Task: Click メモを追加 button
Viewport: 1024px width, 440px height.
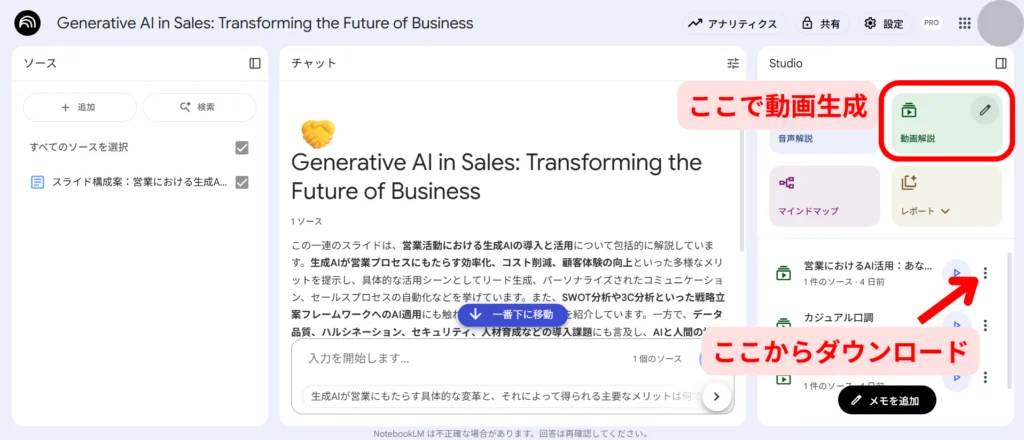Action: [x=887, y=400]
